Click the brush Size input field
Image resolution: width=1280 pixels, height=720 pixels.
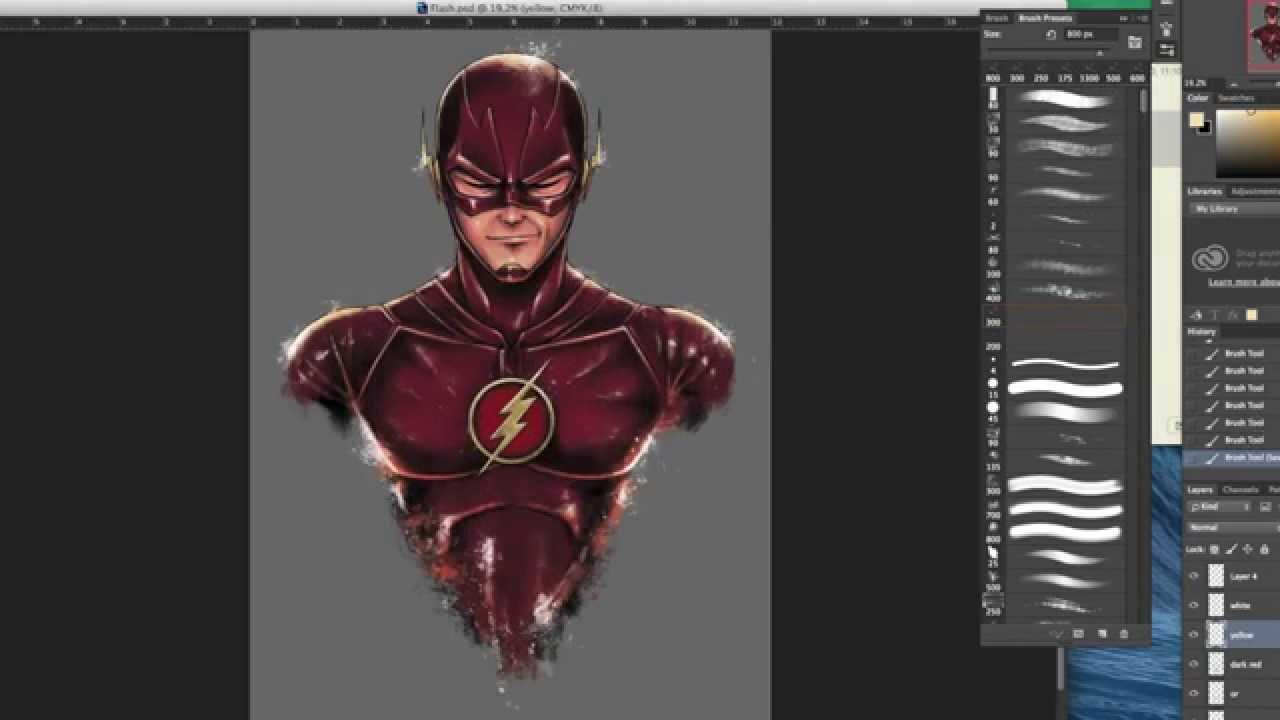[1090, 34]
